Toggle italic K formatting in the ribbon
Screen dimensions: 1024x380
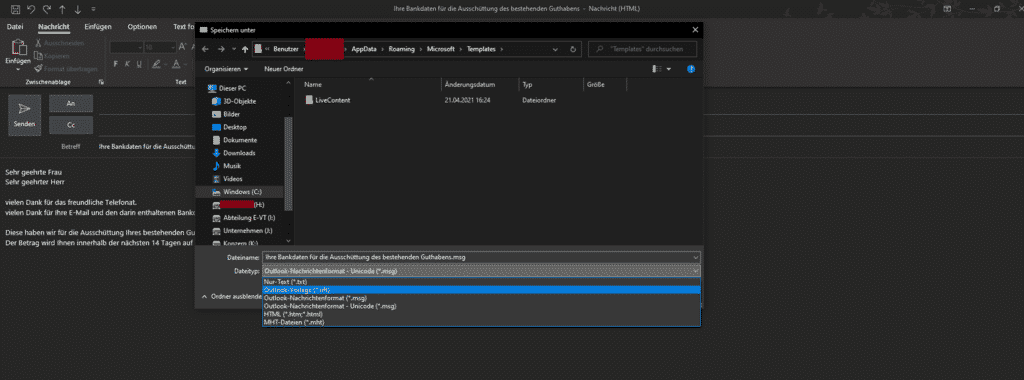[x=127, y=64]
